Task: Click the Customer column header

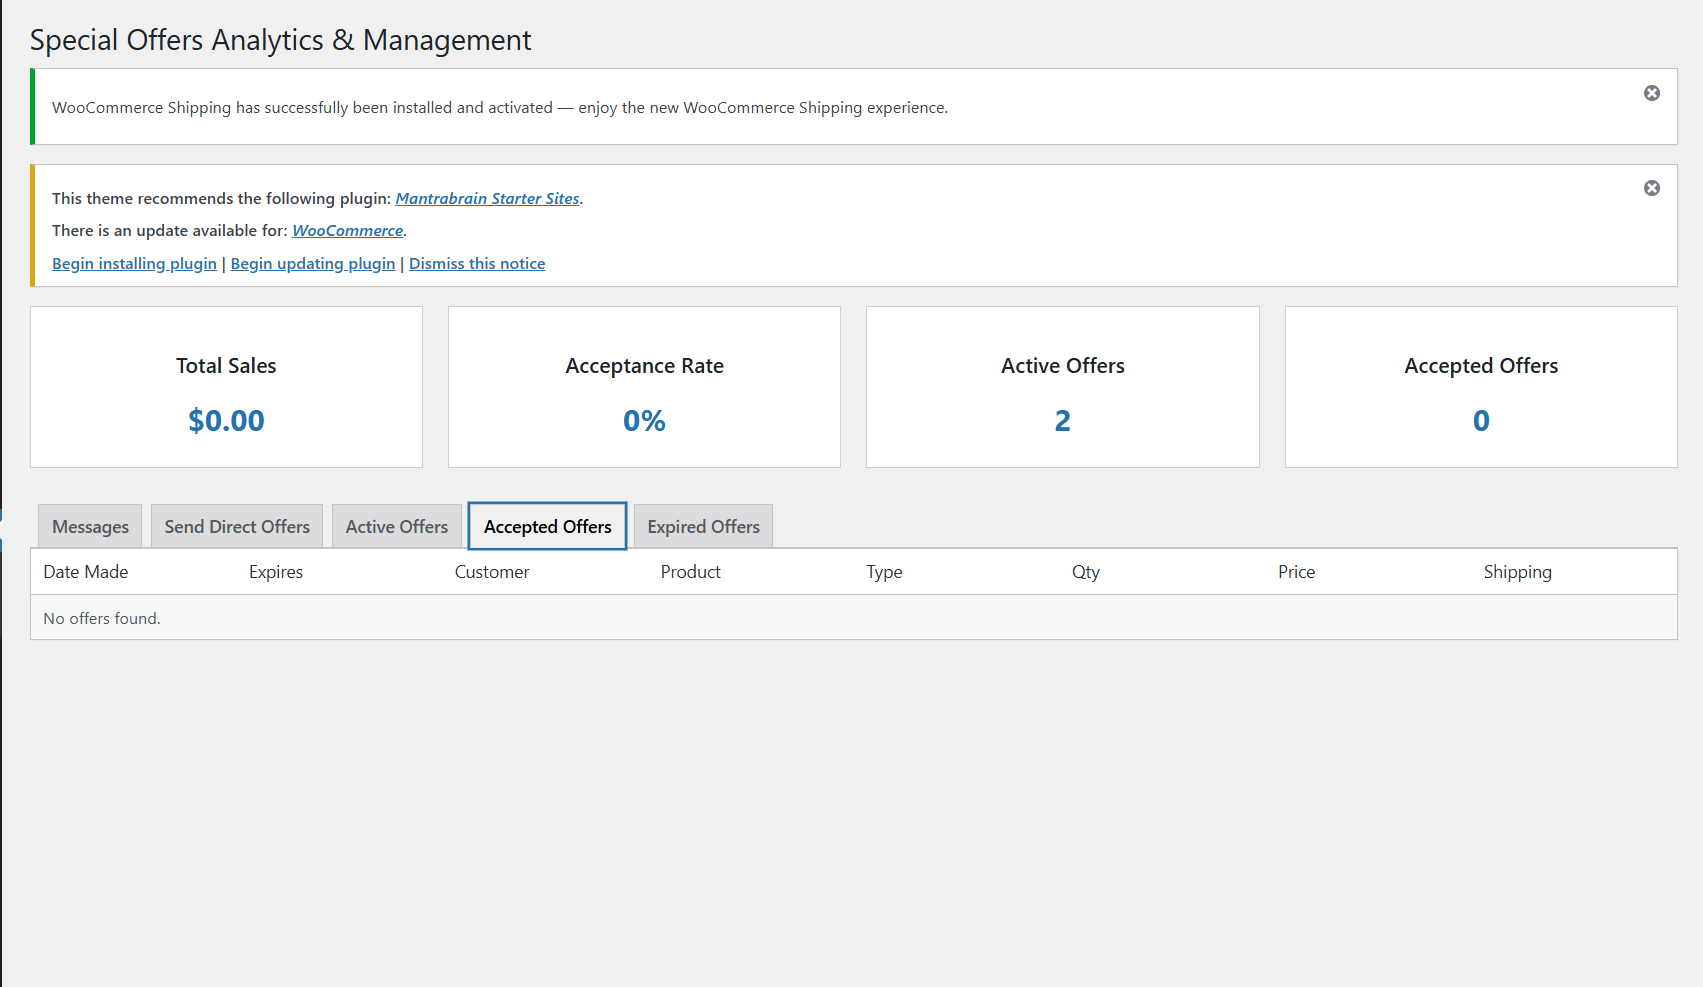Action: [x=492, y=572]
